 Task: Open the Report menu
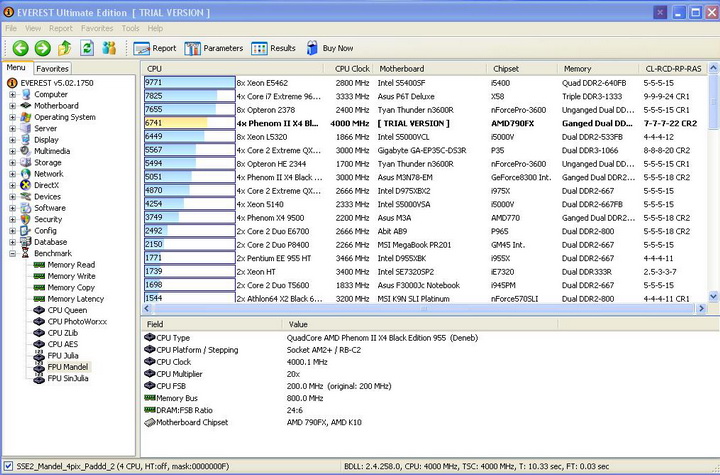point(61,28)
